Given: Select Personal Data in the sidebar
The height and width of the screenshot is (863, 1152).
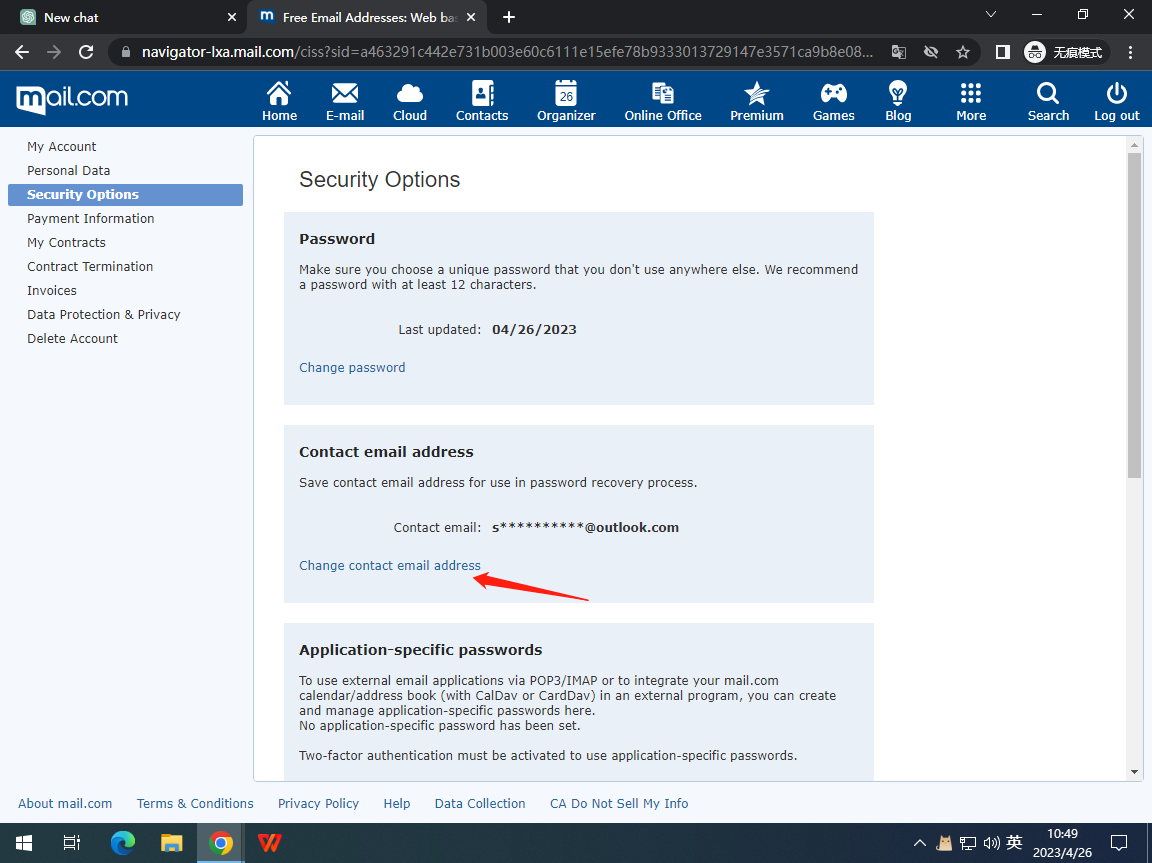Looking at the screenshot, I should (x=69, y=171).
